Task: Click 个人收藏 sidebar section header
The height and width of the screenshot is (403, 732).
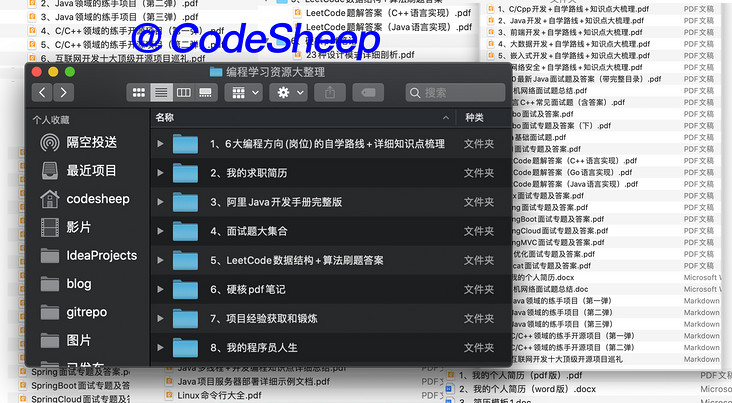Action: coord(51,120)
